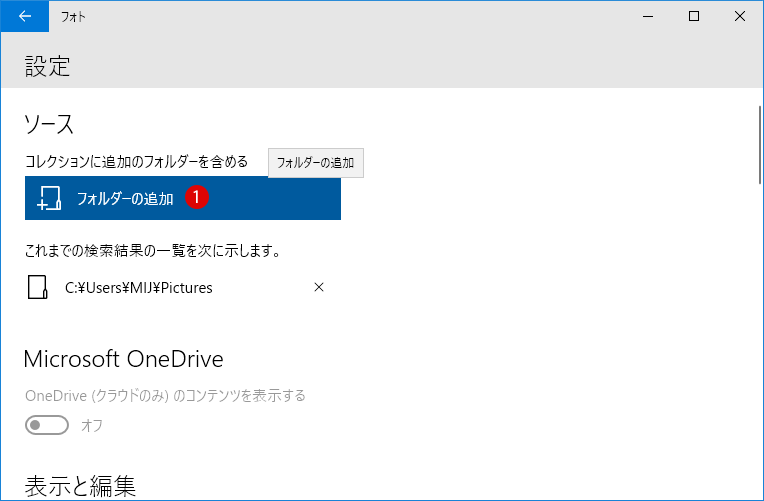This screenshot has width=764, height=501.
Task: Go back using the arrow button
Action: click(25, 16)
